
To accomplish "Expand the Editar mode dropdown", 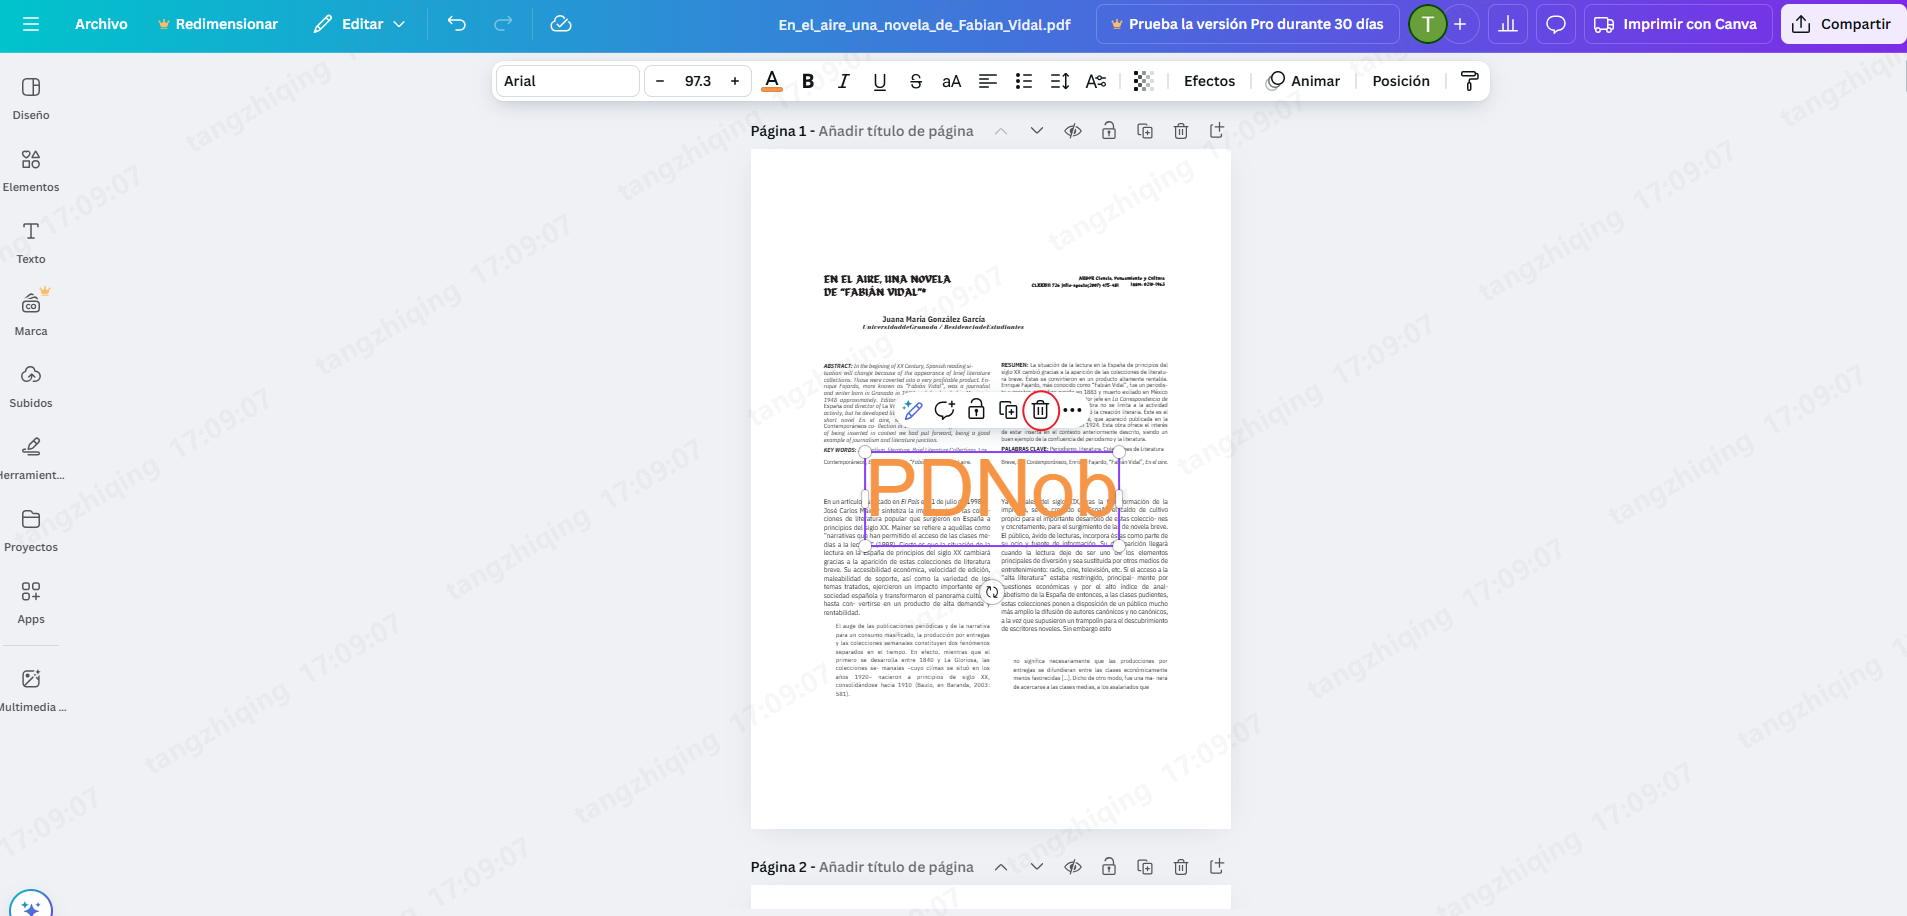I will [359, 24].
